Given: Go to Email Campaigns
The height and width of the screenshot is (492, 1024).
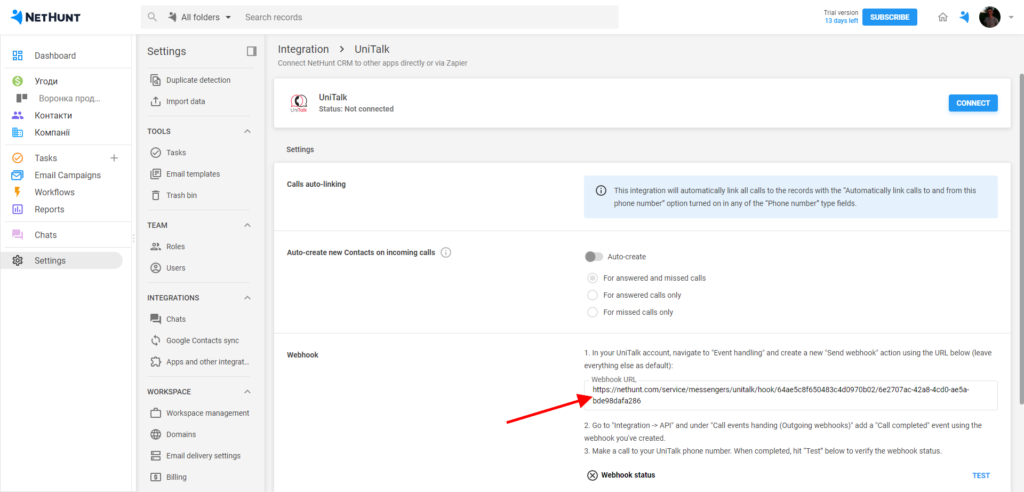Looking at the screenshot, I should 67,175.
